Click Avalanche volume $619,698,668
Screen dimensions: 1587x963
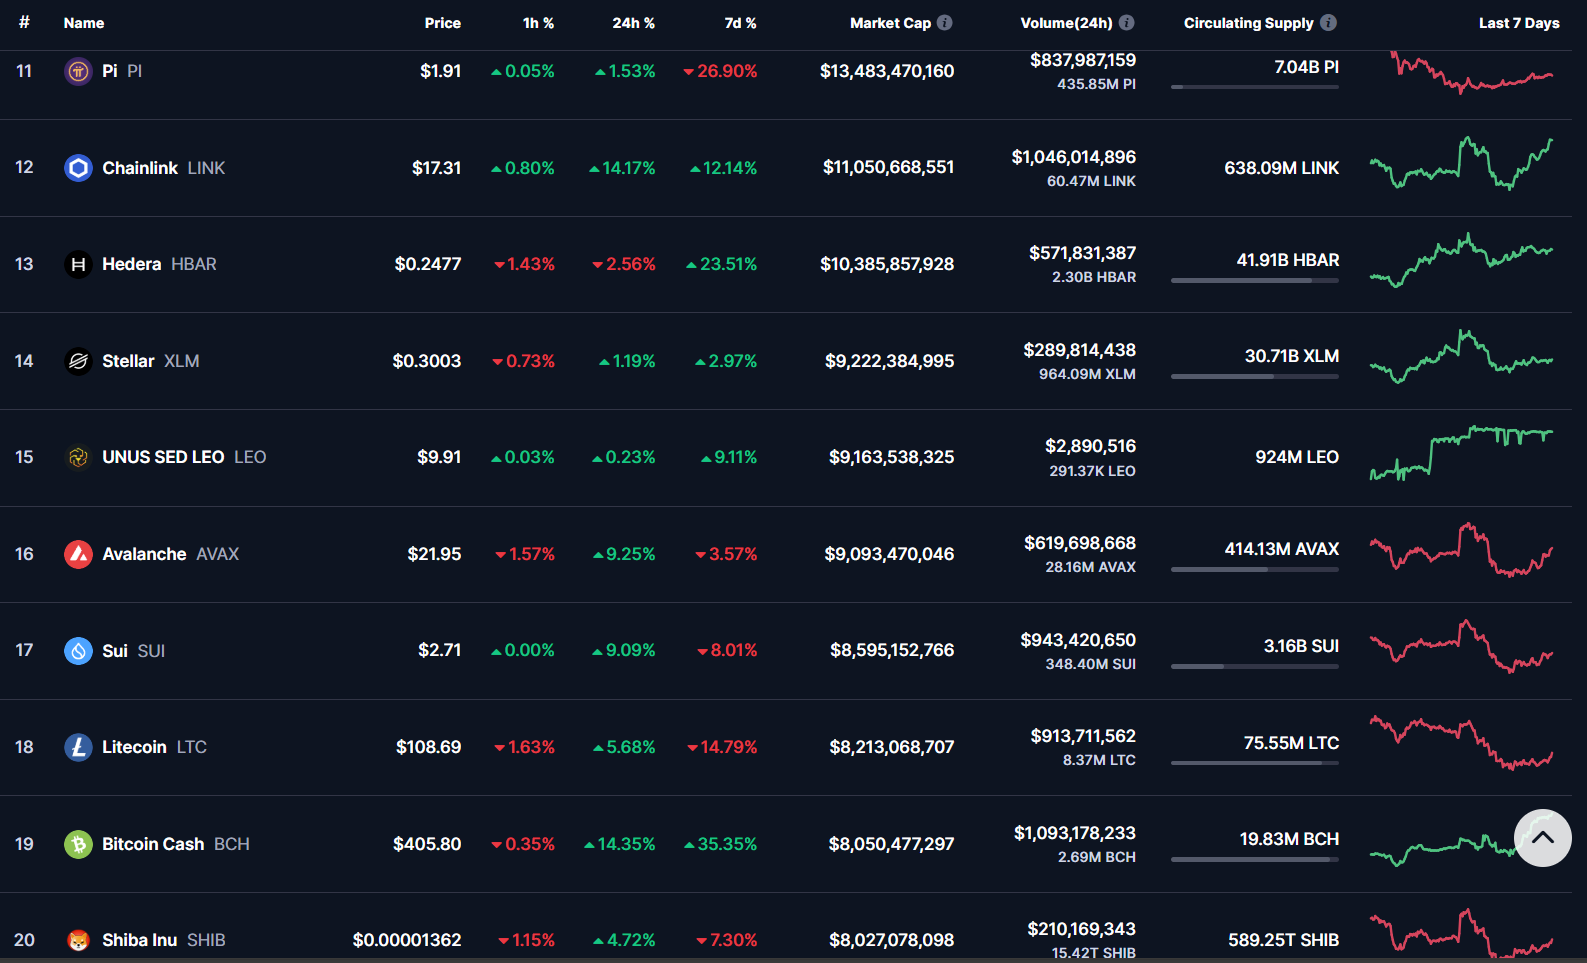(1080, 543)
